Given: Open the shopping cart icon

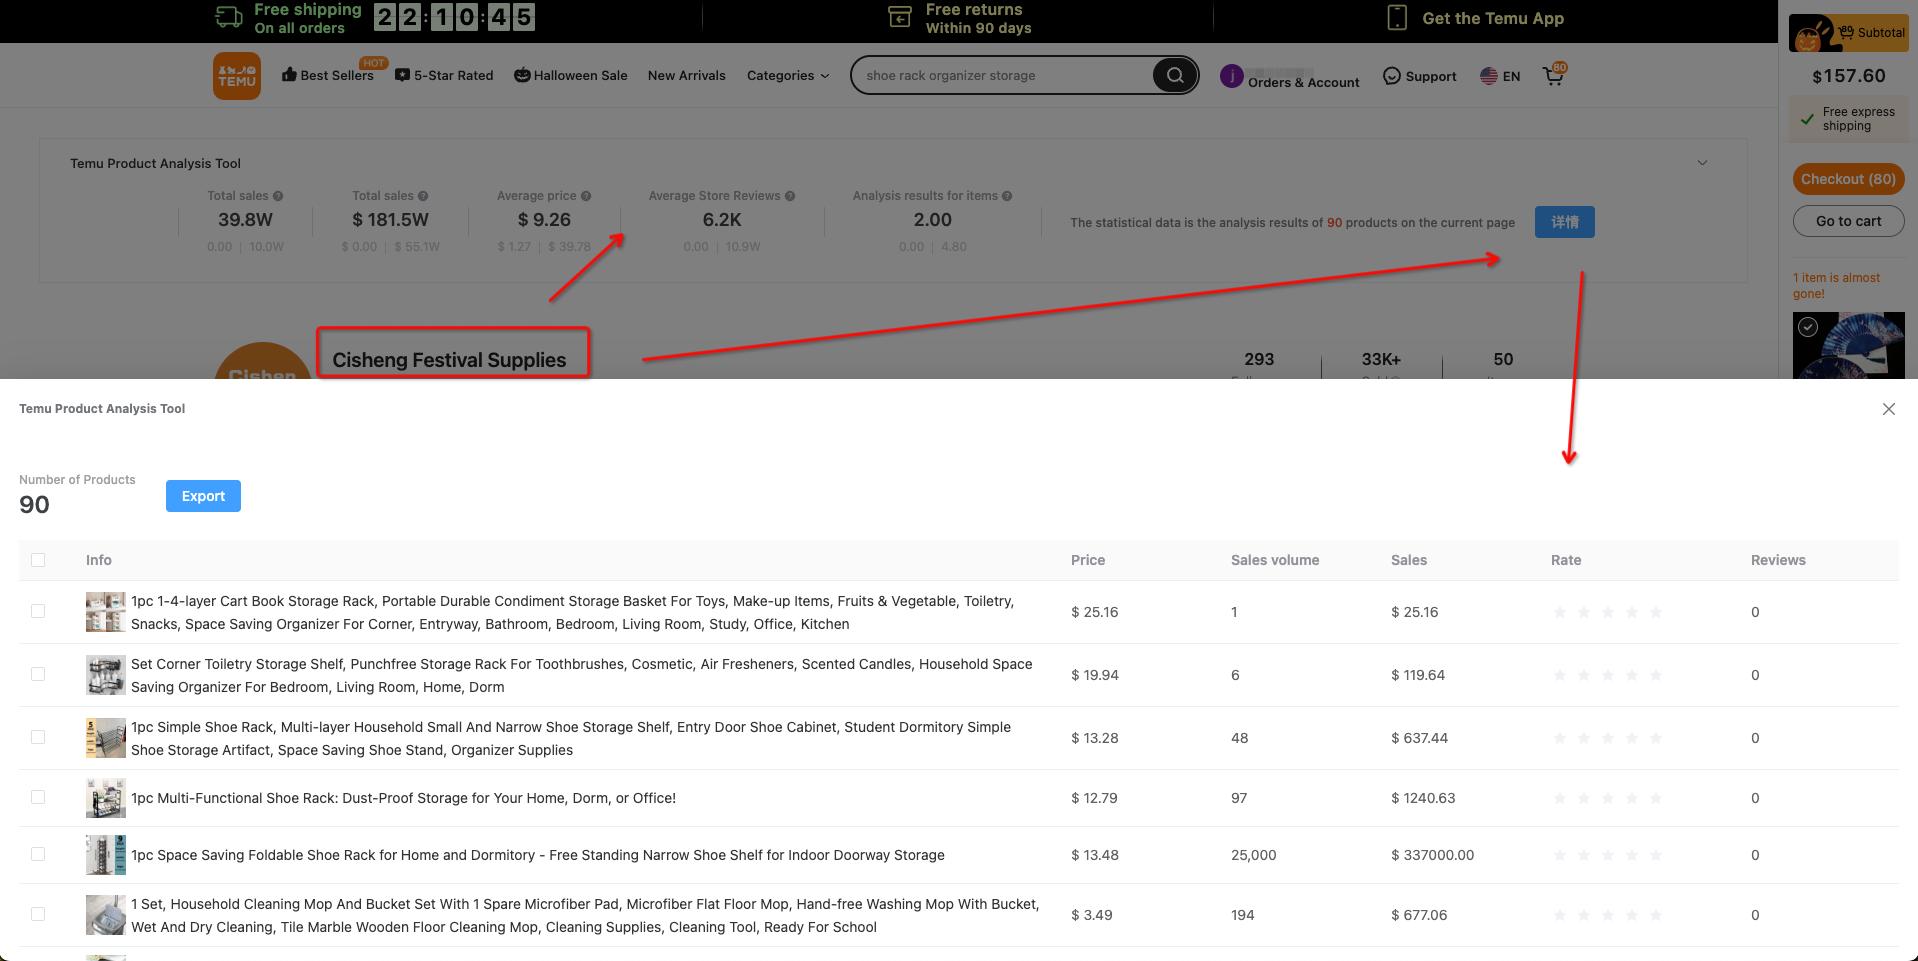Looking at the screenshot, I should coord(1553,76).
